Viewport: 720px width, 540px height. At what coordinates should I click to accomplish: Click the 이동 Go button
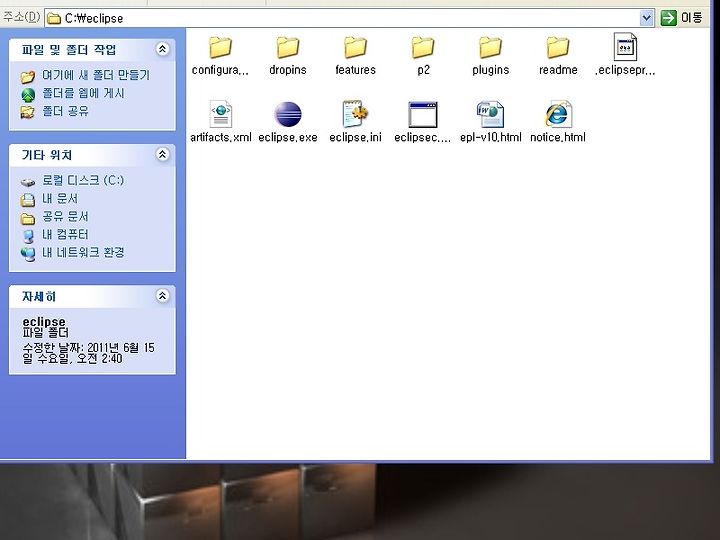pos(682,18)
